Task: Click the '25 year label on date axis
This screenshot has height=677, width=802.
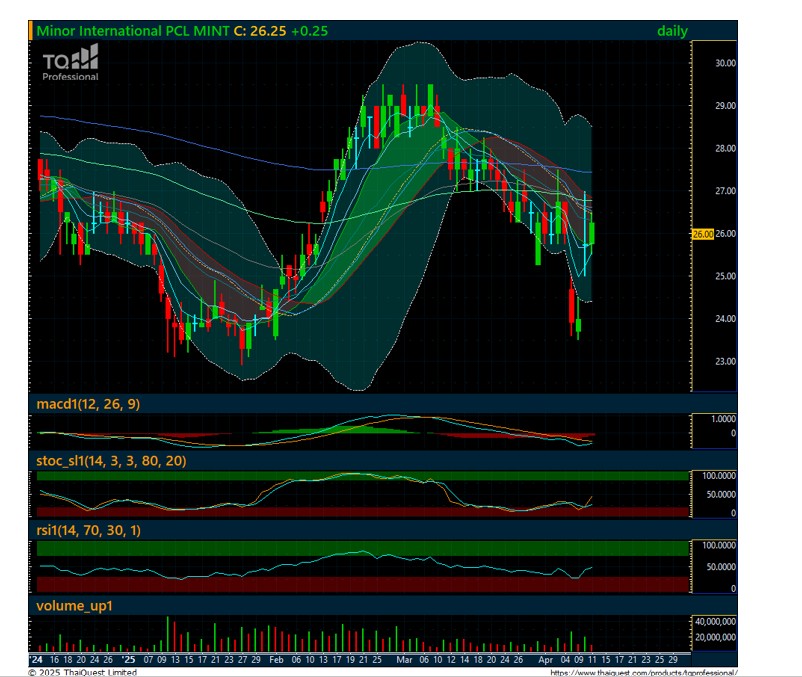Action: tap(128, 660)
